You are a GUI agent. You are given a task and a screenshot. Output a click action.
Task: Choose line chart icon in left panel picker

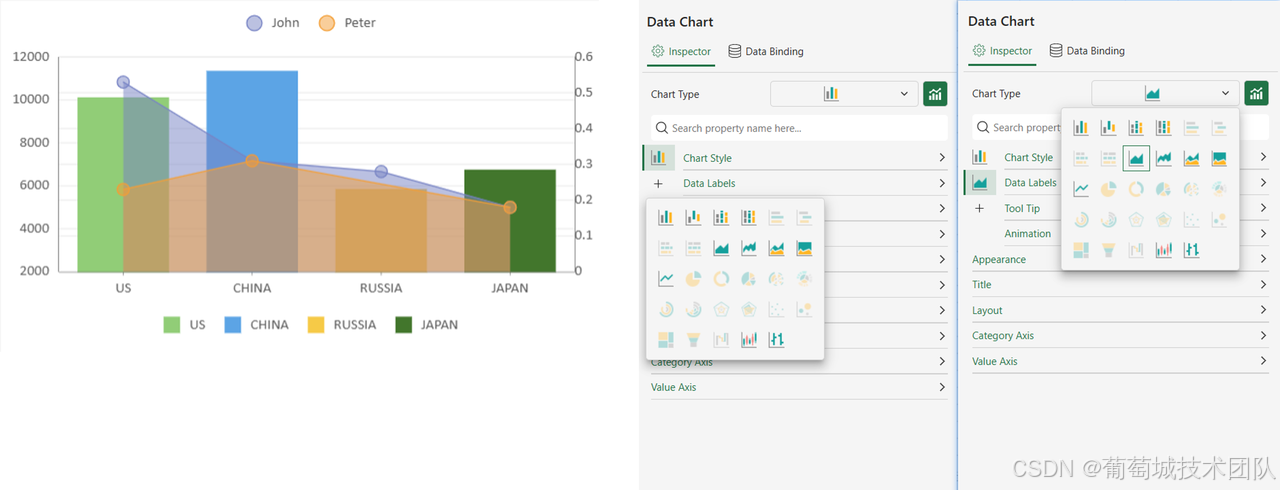[665, 279]
